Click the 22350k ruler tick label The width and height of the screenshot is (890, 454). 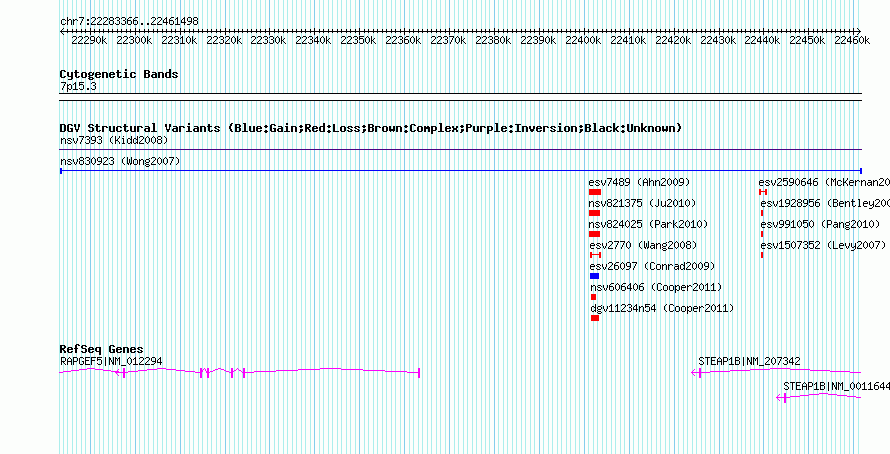pos(358,40)
